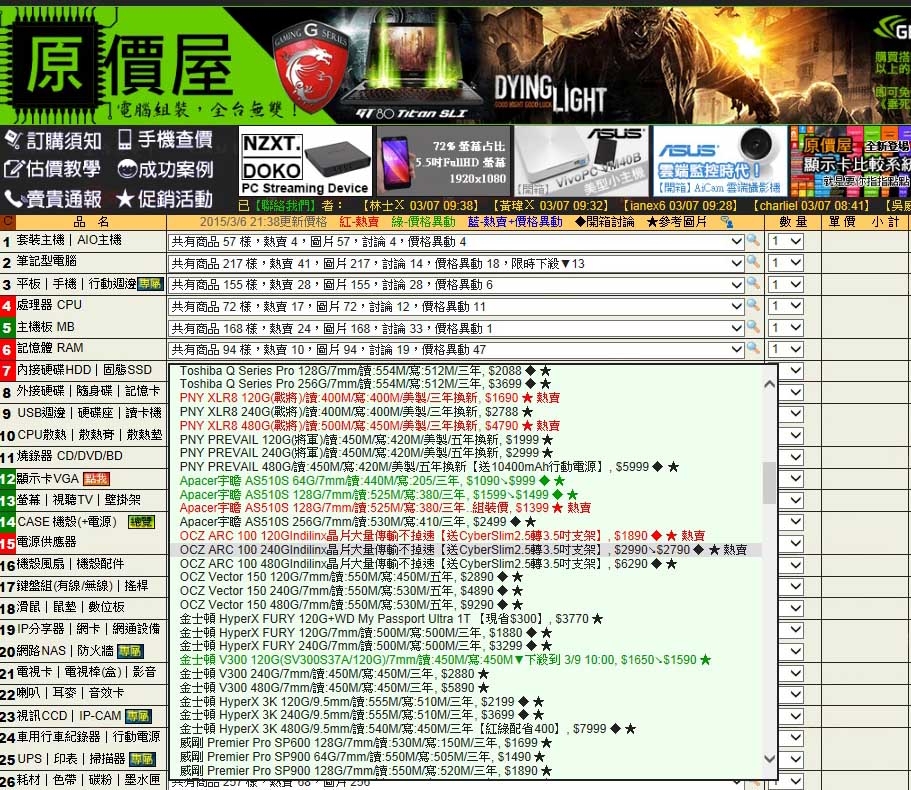Open quantity dropdown for 記憶體 RAM row
Image resolution: width=911 pixels, height=790 pixels.
786,349
